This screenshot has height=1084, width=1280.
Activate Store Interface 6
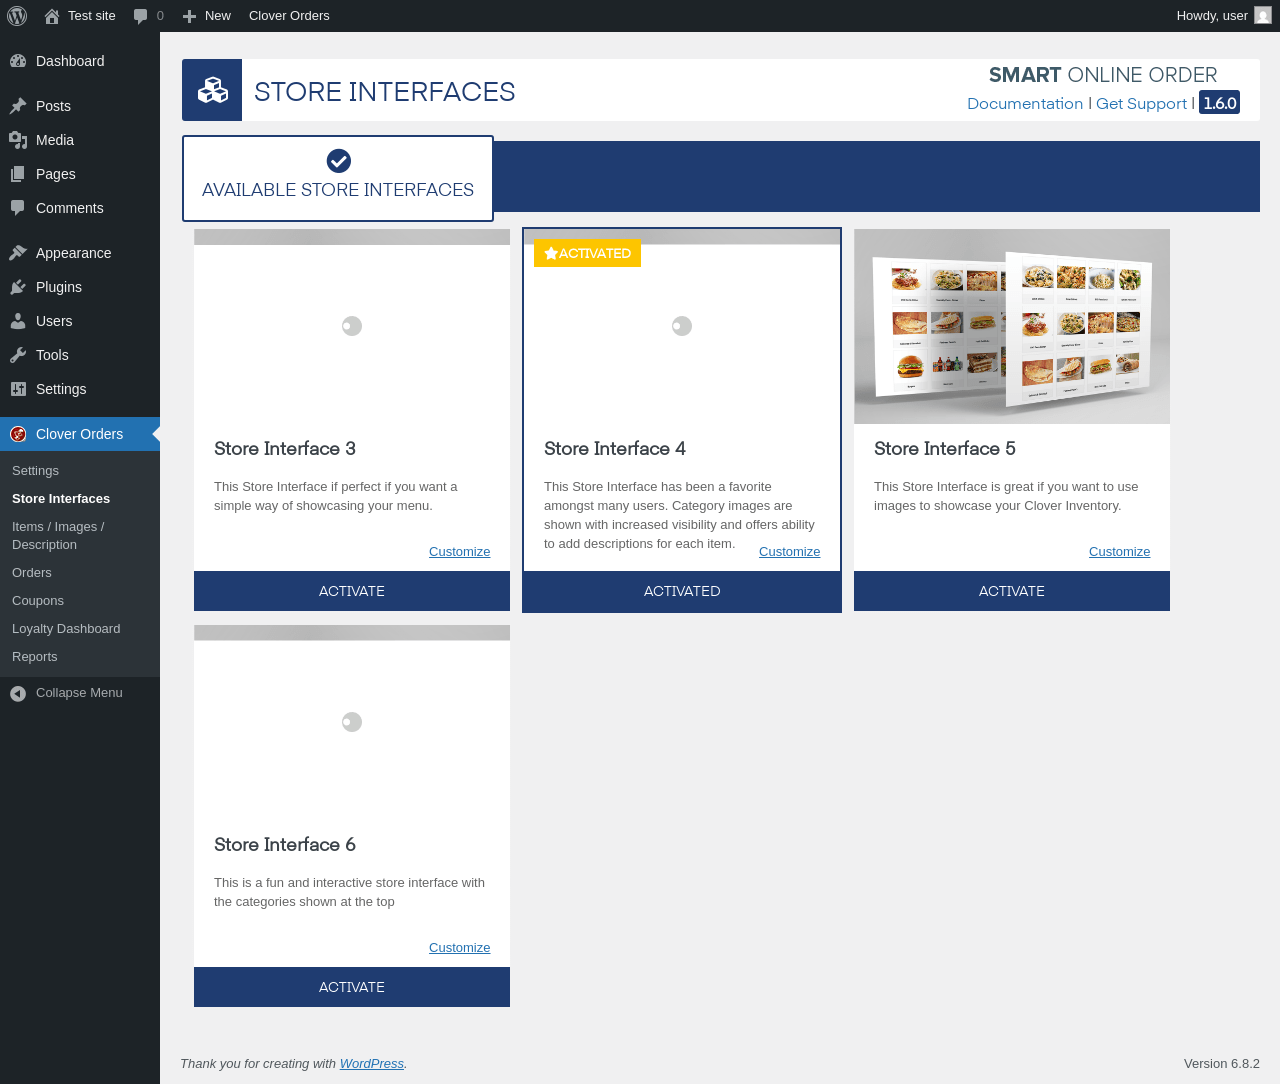pos(352,987)
